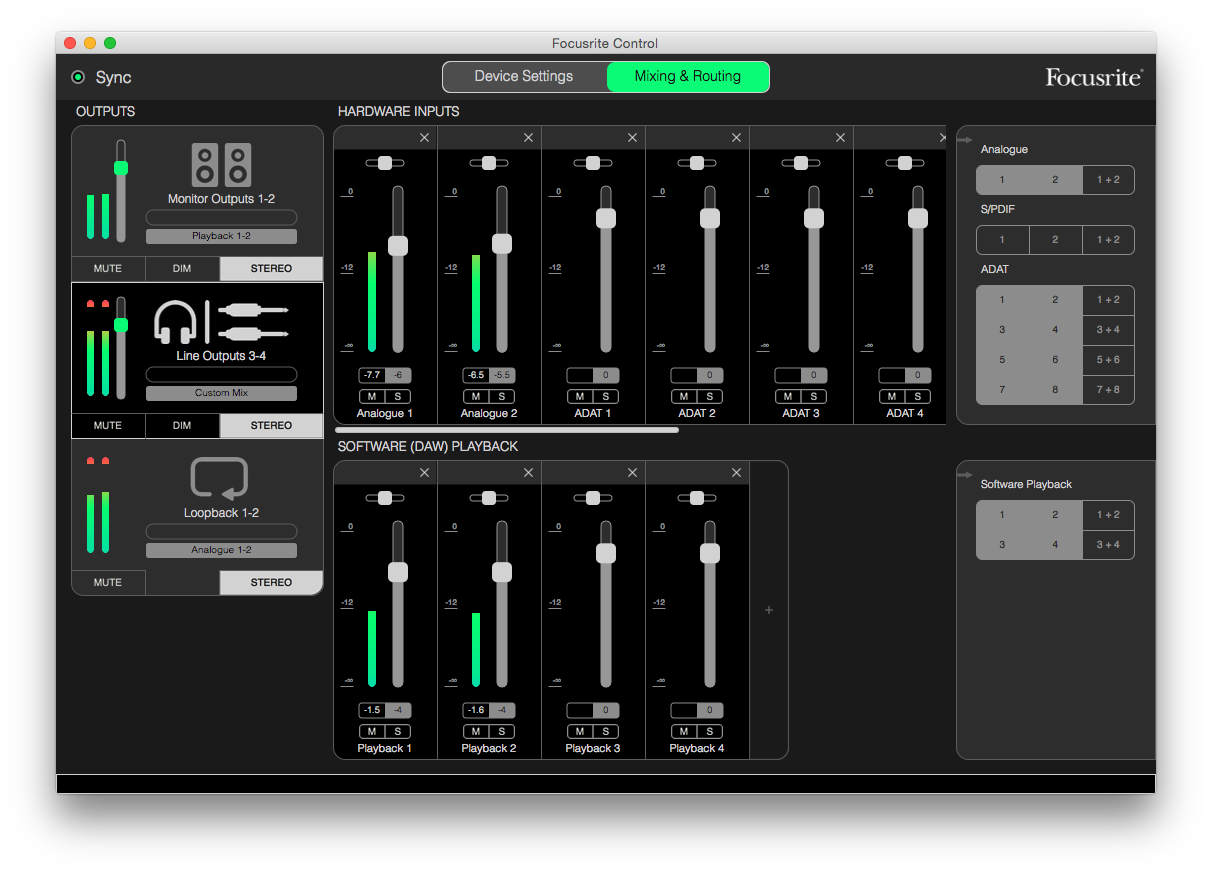1212x874 pixels.
Task: Click the Focusrite logo
Action: [x=1094, y=77]
